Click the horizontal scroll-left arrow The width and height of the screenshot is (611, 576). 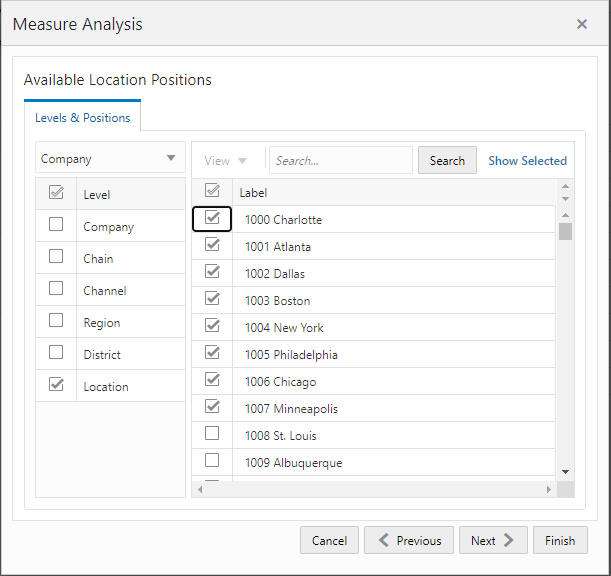200,489
